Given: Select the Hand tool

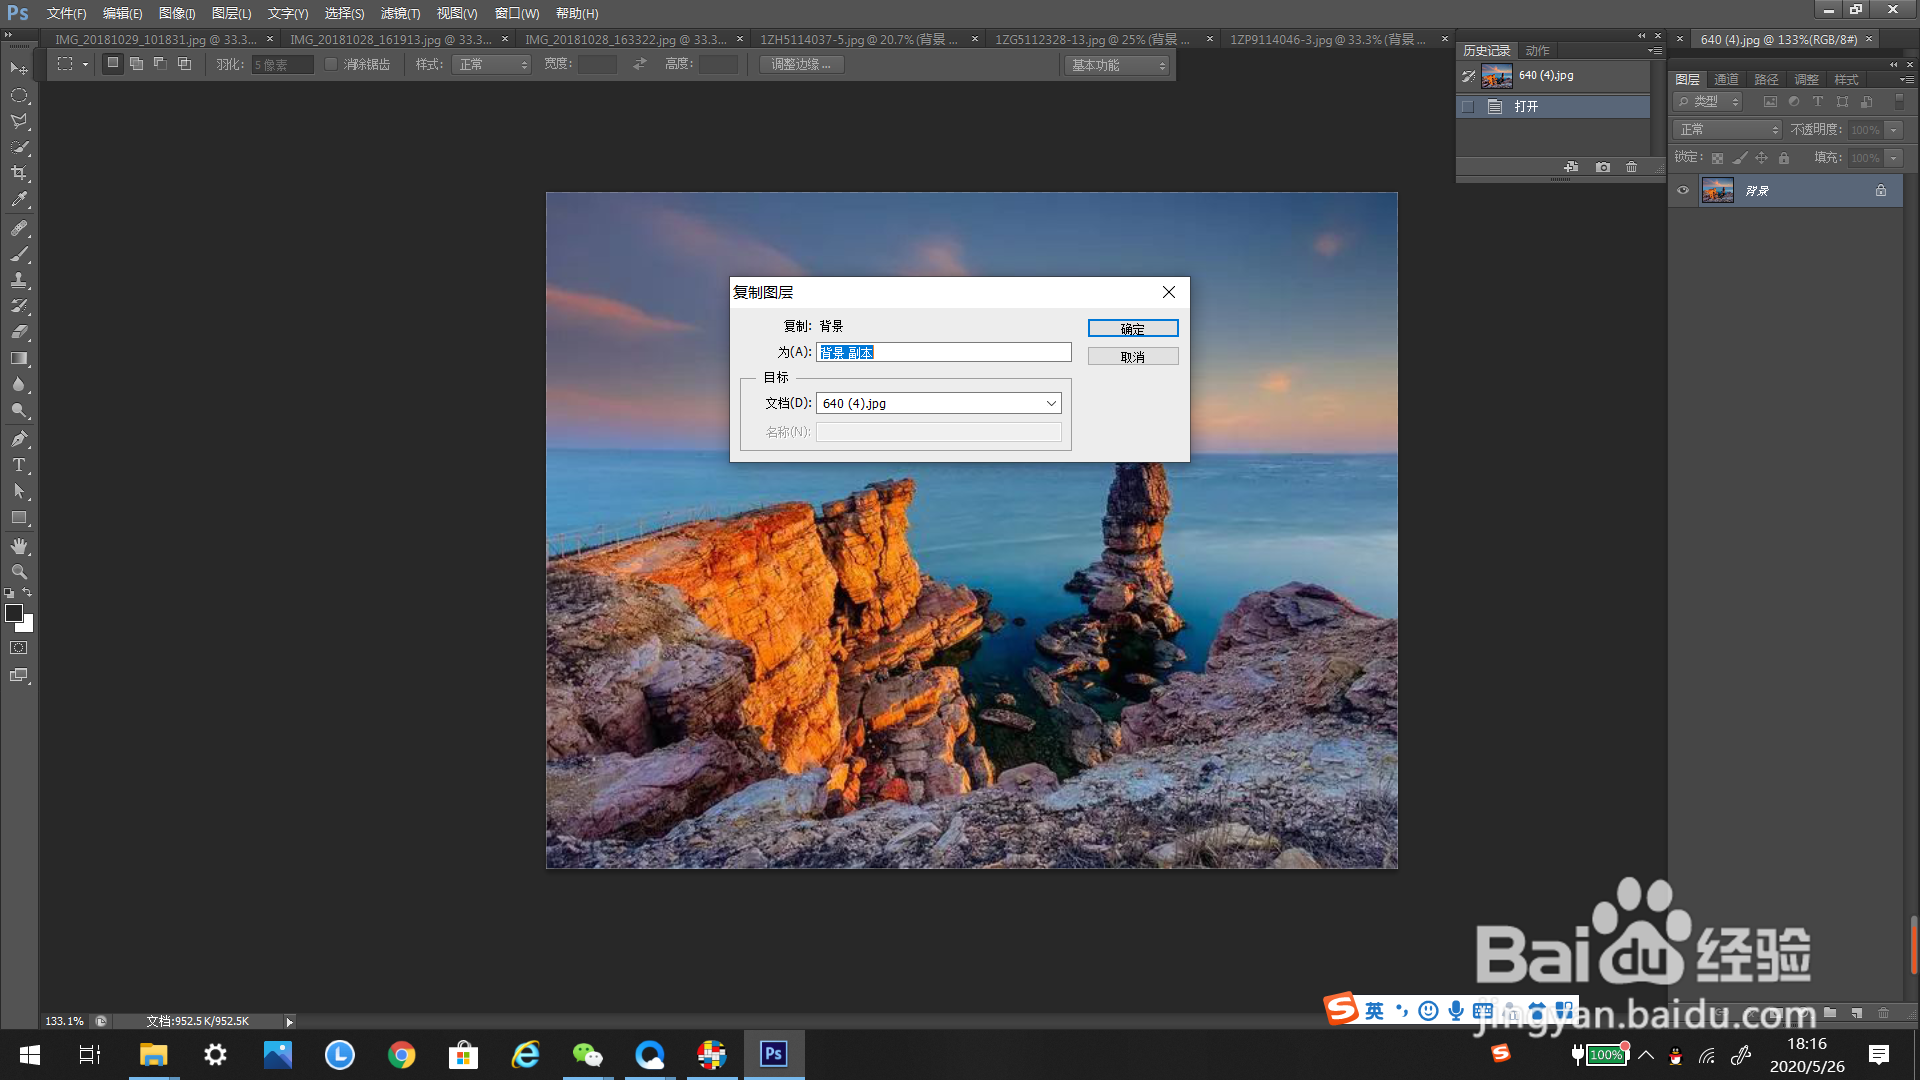Looking at the screenshot, I should click(x=19, y=546).
